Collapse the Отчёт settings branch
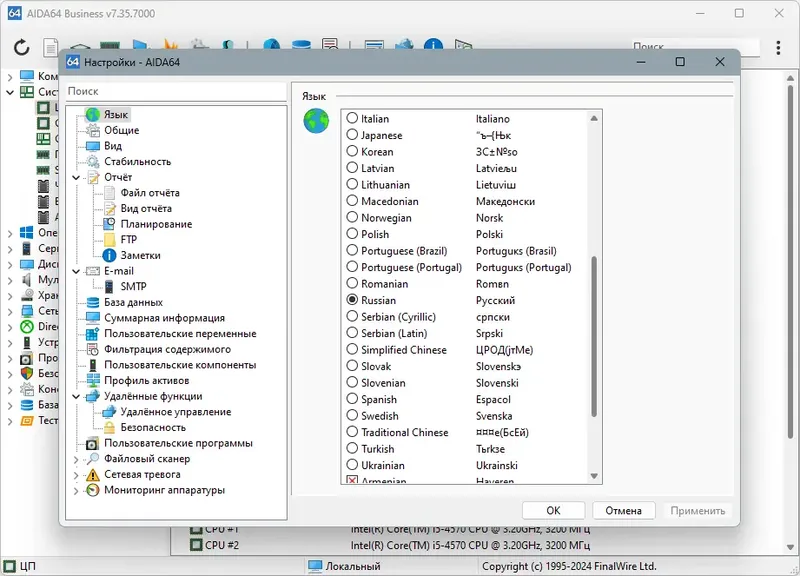800x576 pixels. pyautogui.click(x=76, y=178)
